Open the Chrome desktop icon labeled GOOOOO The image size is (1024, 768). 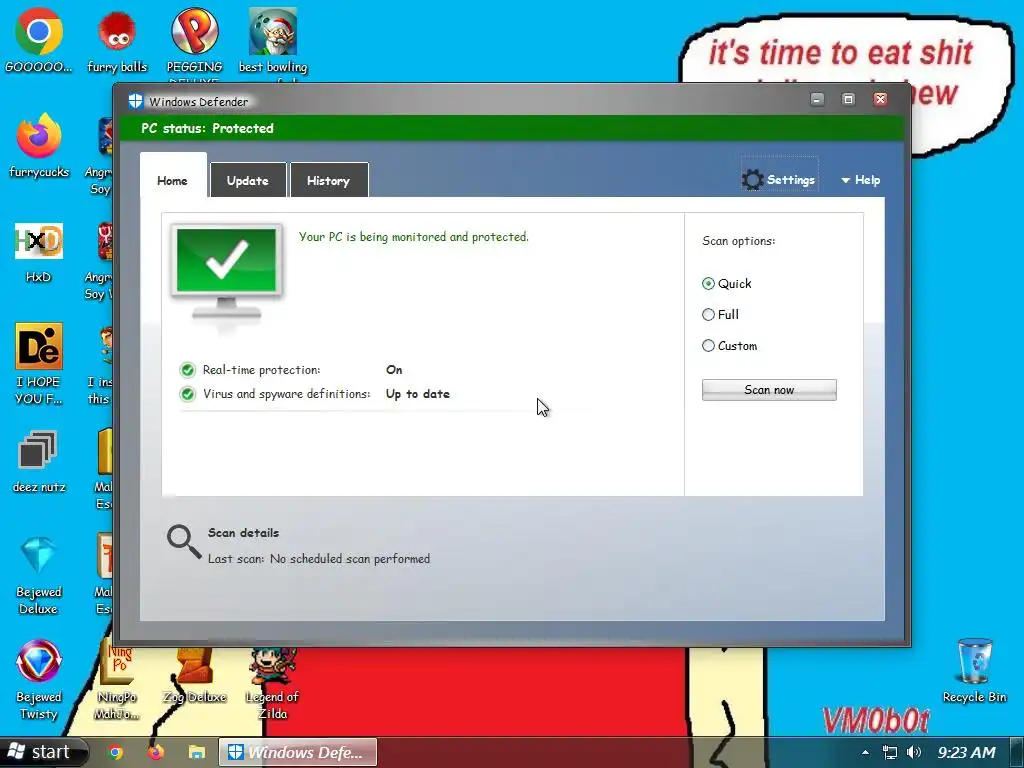pyautogui.click(x=39, y=40)
